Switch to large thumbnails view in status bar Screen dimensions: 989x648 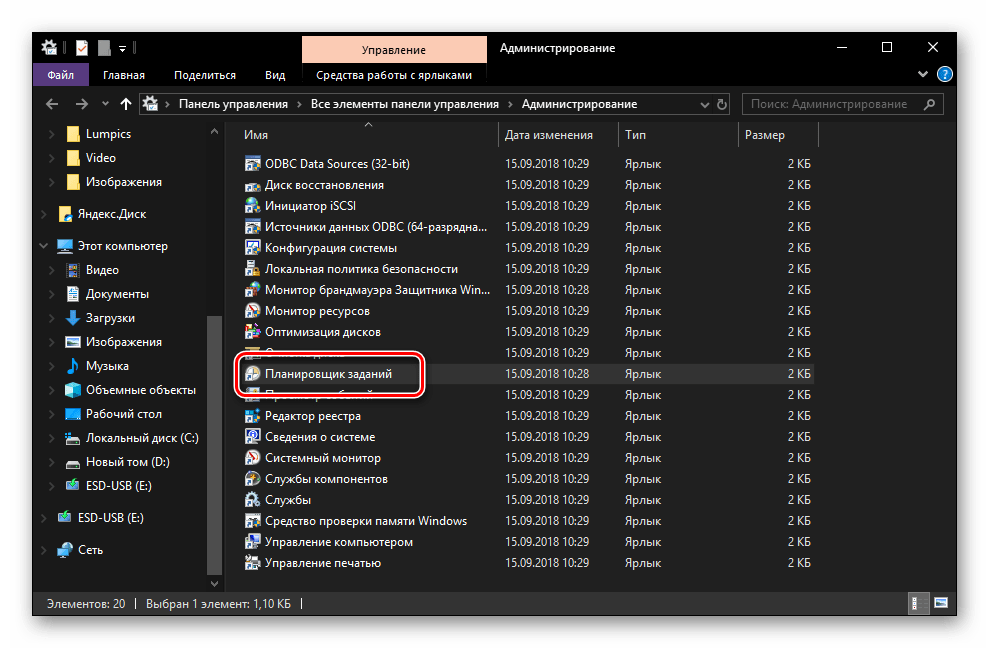[x=940, y=604]
